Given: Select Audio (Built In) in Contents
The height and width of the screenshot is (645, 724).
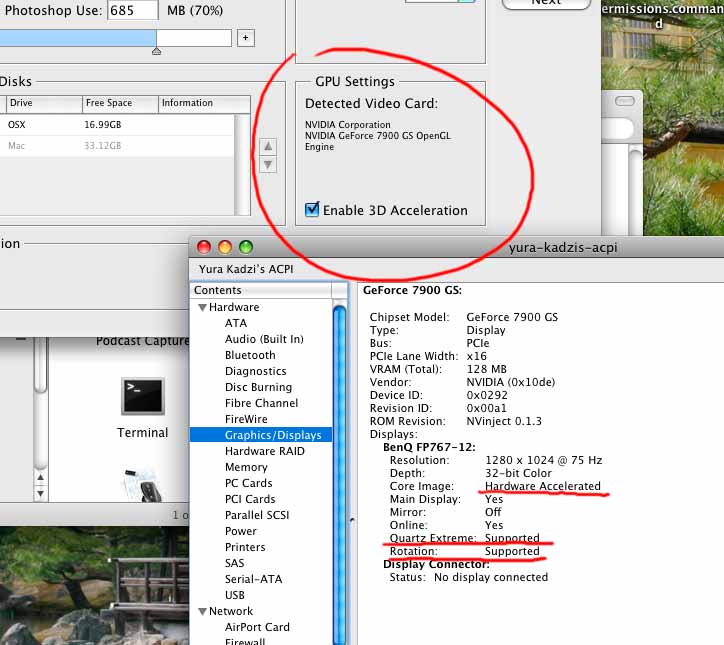Looking at the screenshot, I should [x=264, y=339].
